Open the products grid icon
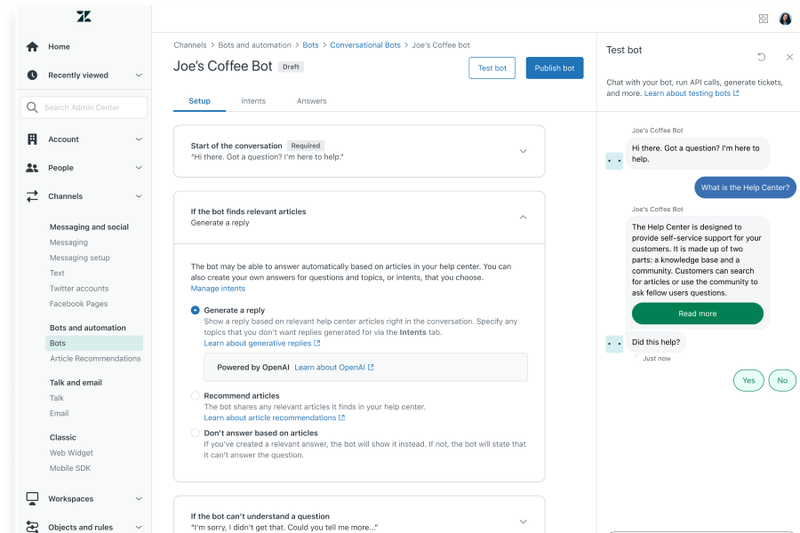Image resolution: width=800 pixels, height=533 pixels. tap(763, 18)
